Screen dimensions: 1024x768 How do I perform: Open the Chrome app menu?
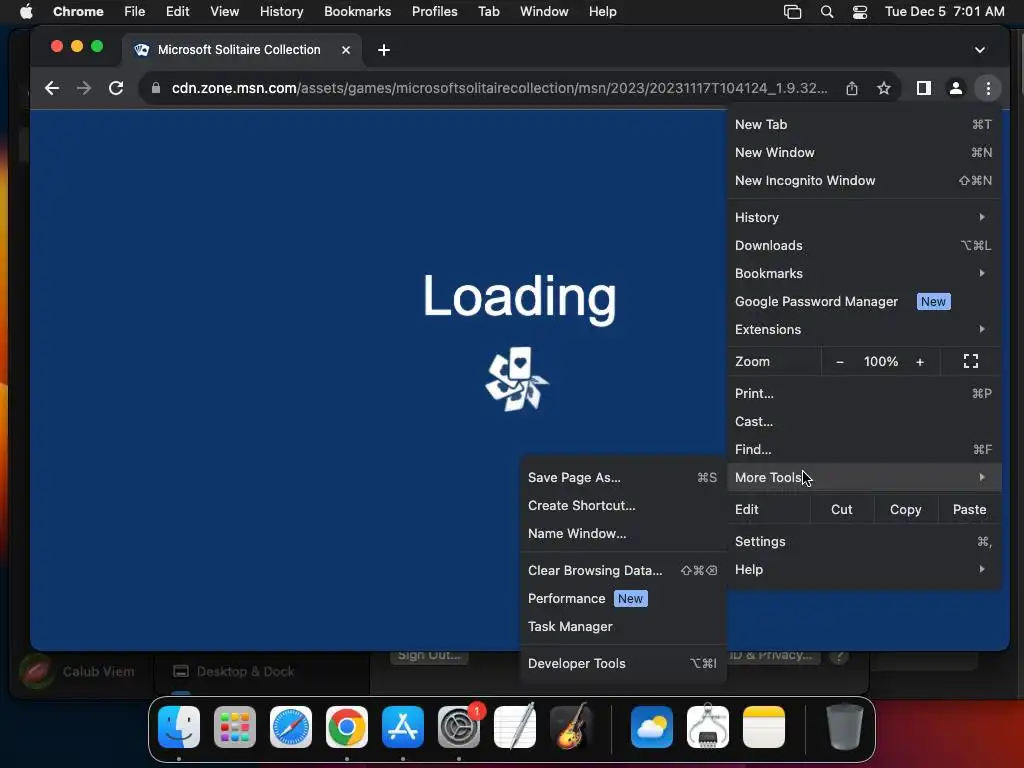pos(78,12)
